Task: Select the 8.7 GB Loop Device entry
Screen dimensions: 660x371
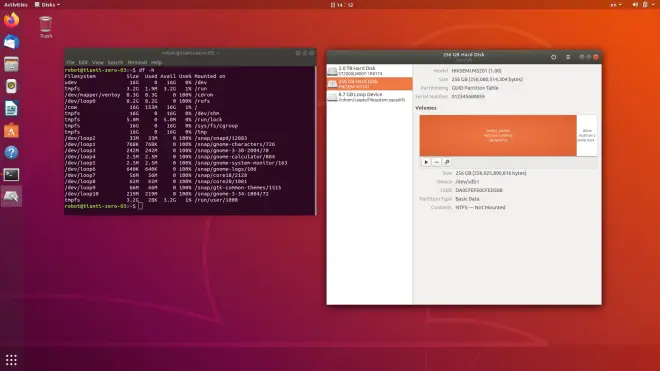Action: pyautogui.click(x=370, y=97)
